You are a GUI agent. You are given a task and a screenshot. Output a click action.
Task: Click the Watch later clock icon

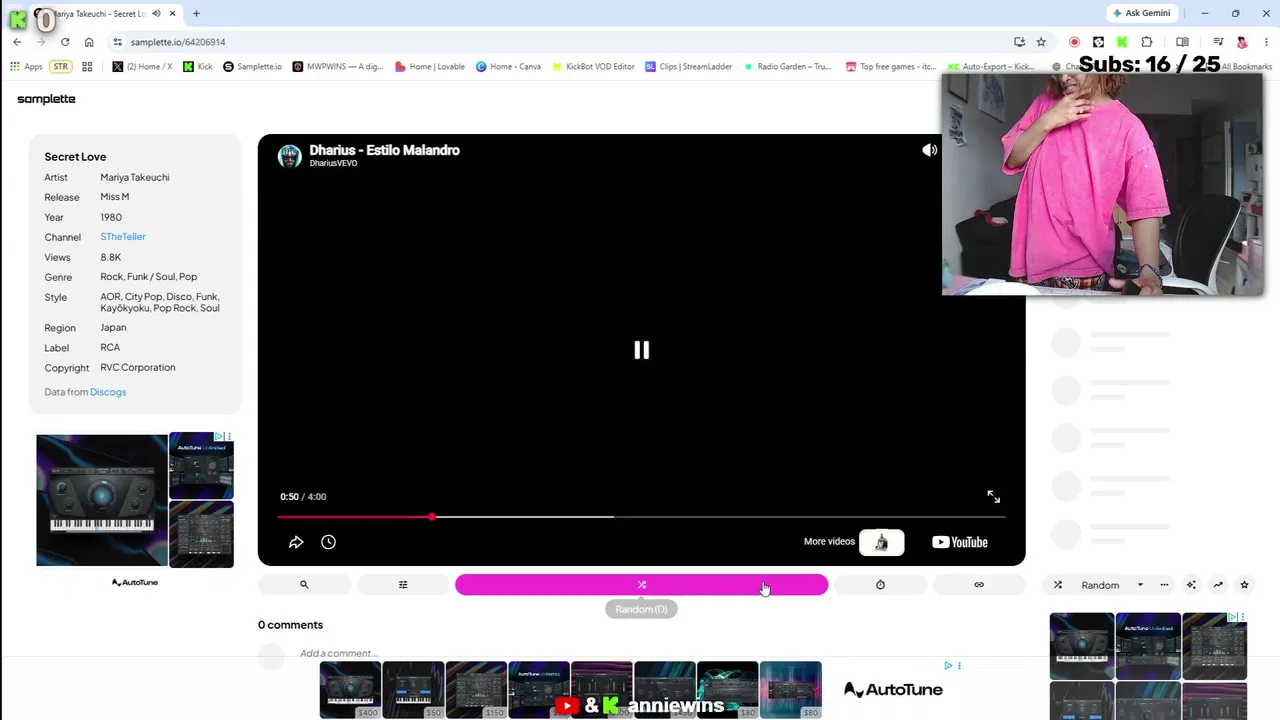(328, 542)
